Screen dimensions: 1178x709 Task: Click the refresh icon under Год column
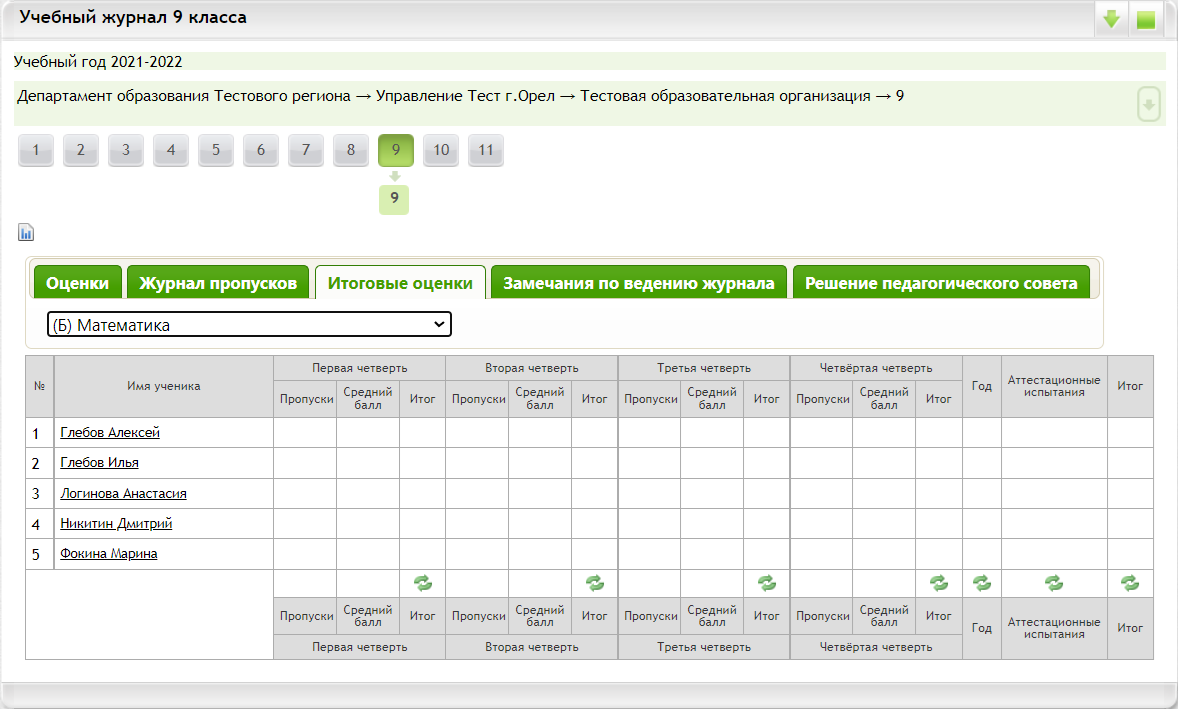pos(982,583)
